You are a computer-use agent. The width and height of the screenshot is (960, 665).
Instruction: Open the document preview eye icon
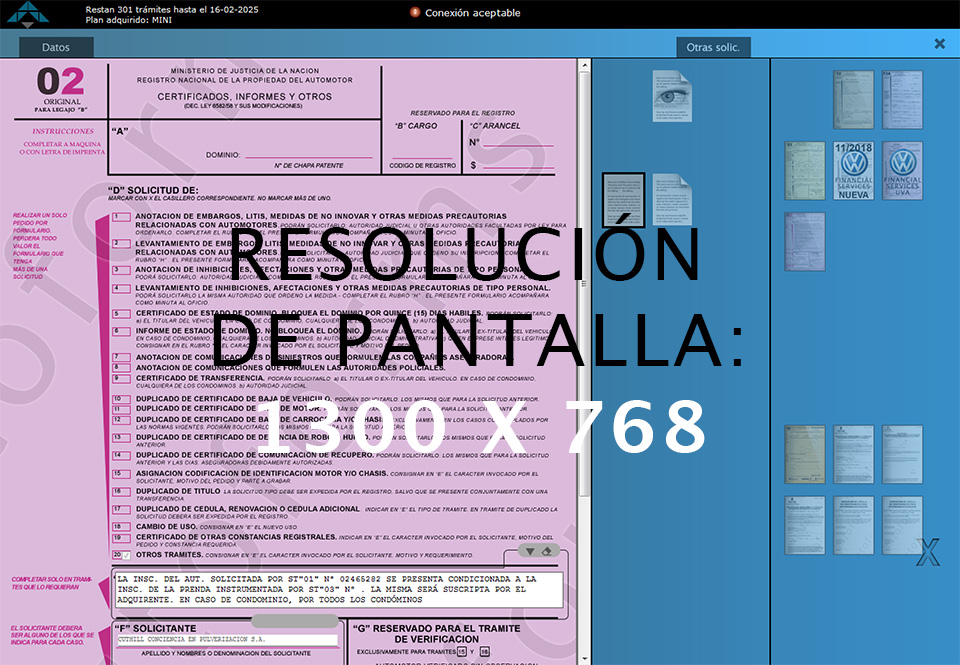pos(671,96)
